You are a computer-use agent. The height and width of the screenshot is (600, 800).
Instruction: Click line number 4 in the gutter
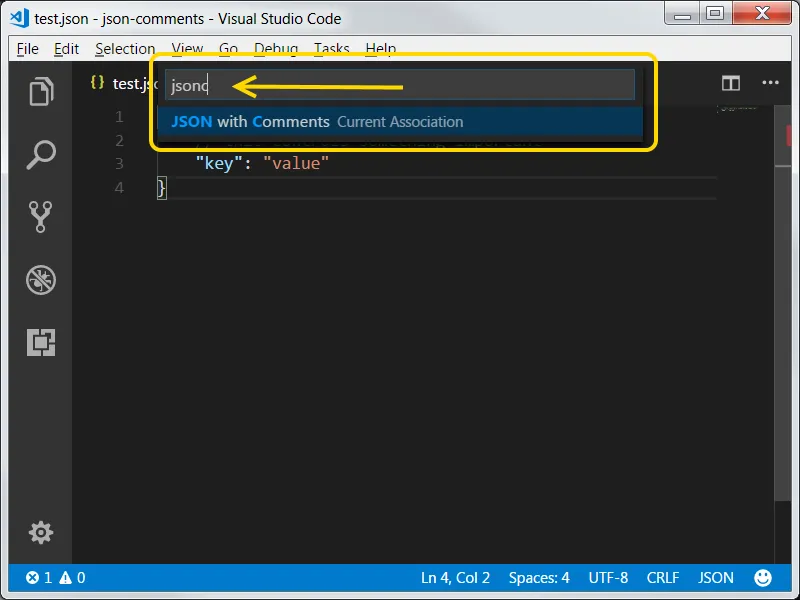[119, 188]
